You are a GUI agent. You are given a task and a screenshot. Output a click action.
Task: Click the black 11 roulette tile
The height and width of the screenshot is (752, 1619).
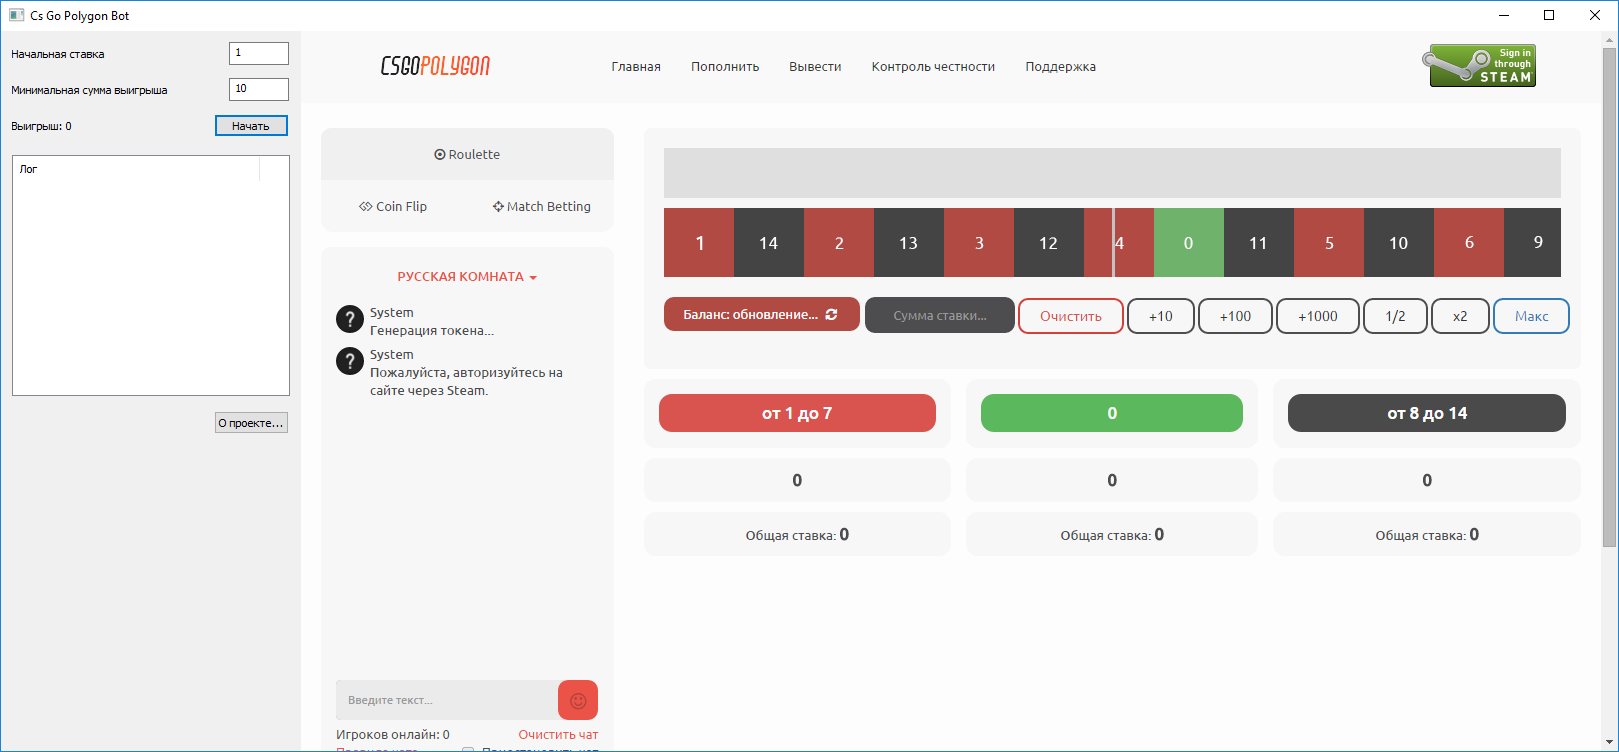point(1259,242)
